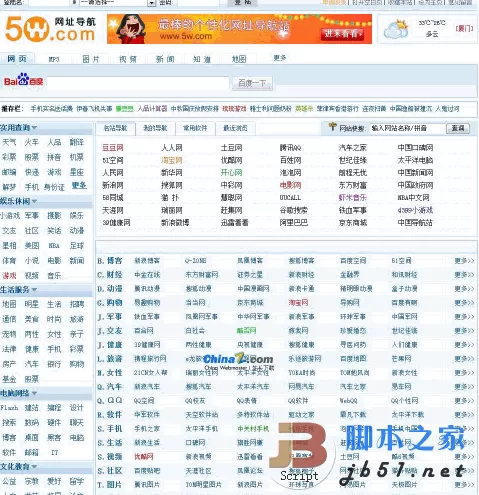Click 更多>> on the B. 博客 row
Viewport: 479px width, 495px height.
(464, 261)
